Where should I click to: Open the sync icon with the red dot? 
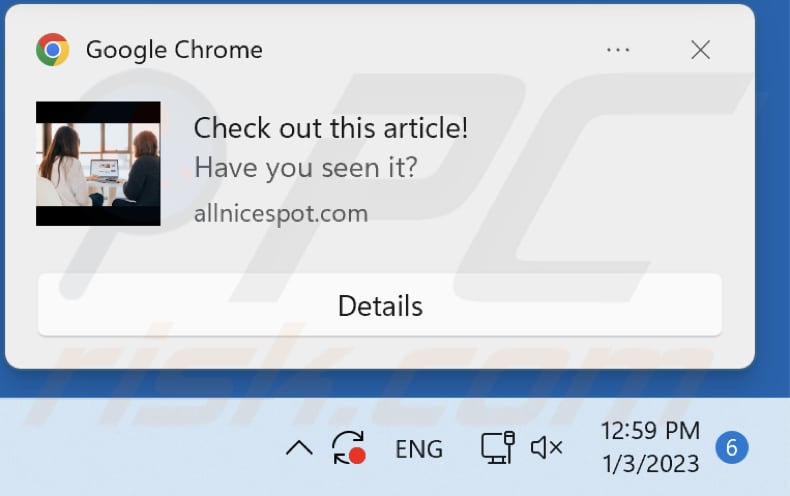349,448
